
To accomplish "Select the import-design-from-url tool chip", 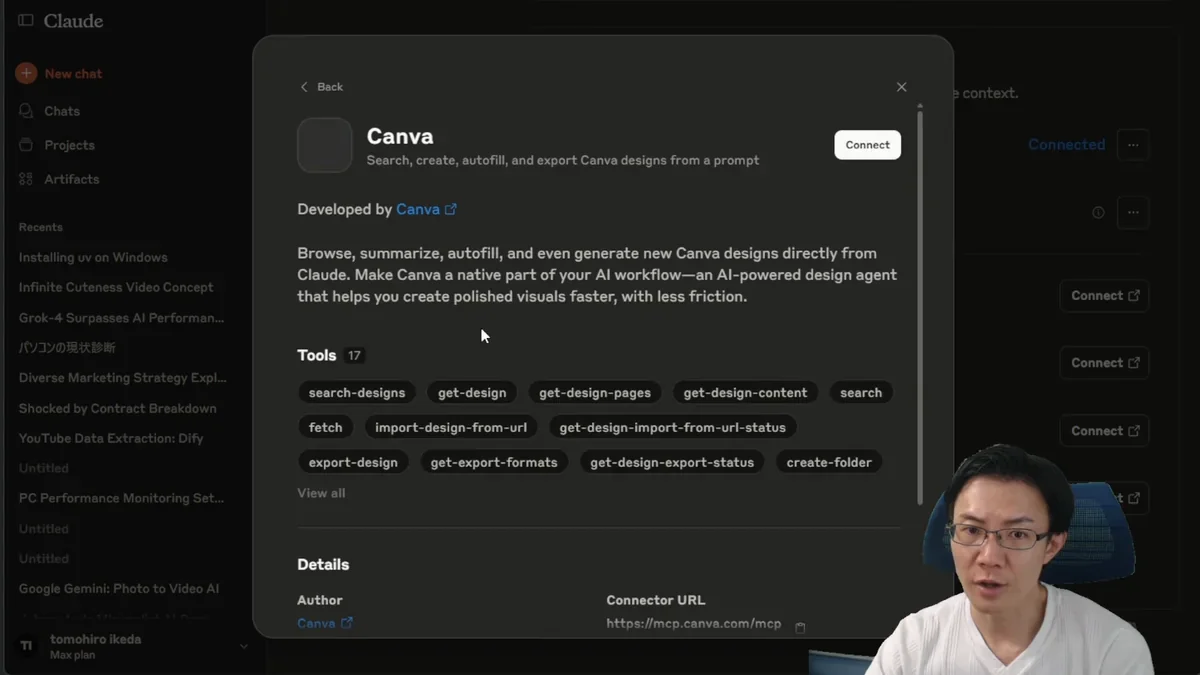I will point(451,427).
